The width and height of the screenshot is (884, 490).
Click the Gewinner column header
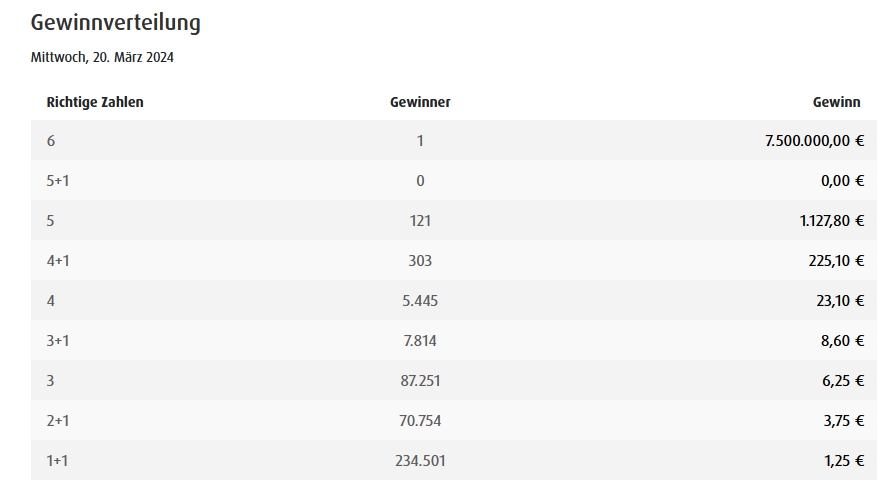tap(420, 102)
